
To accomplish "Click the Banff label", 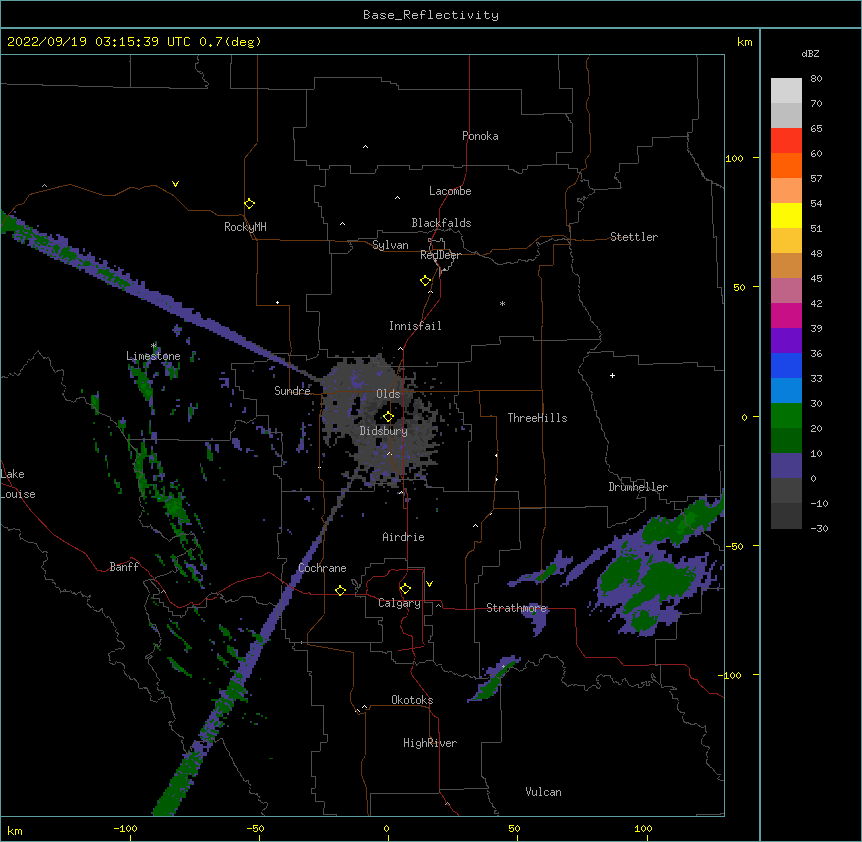I will (x=124, y=567).
